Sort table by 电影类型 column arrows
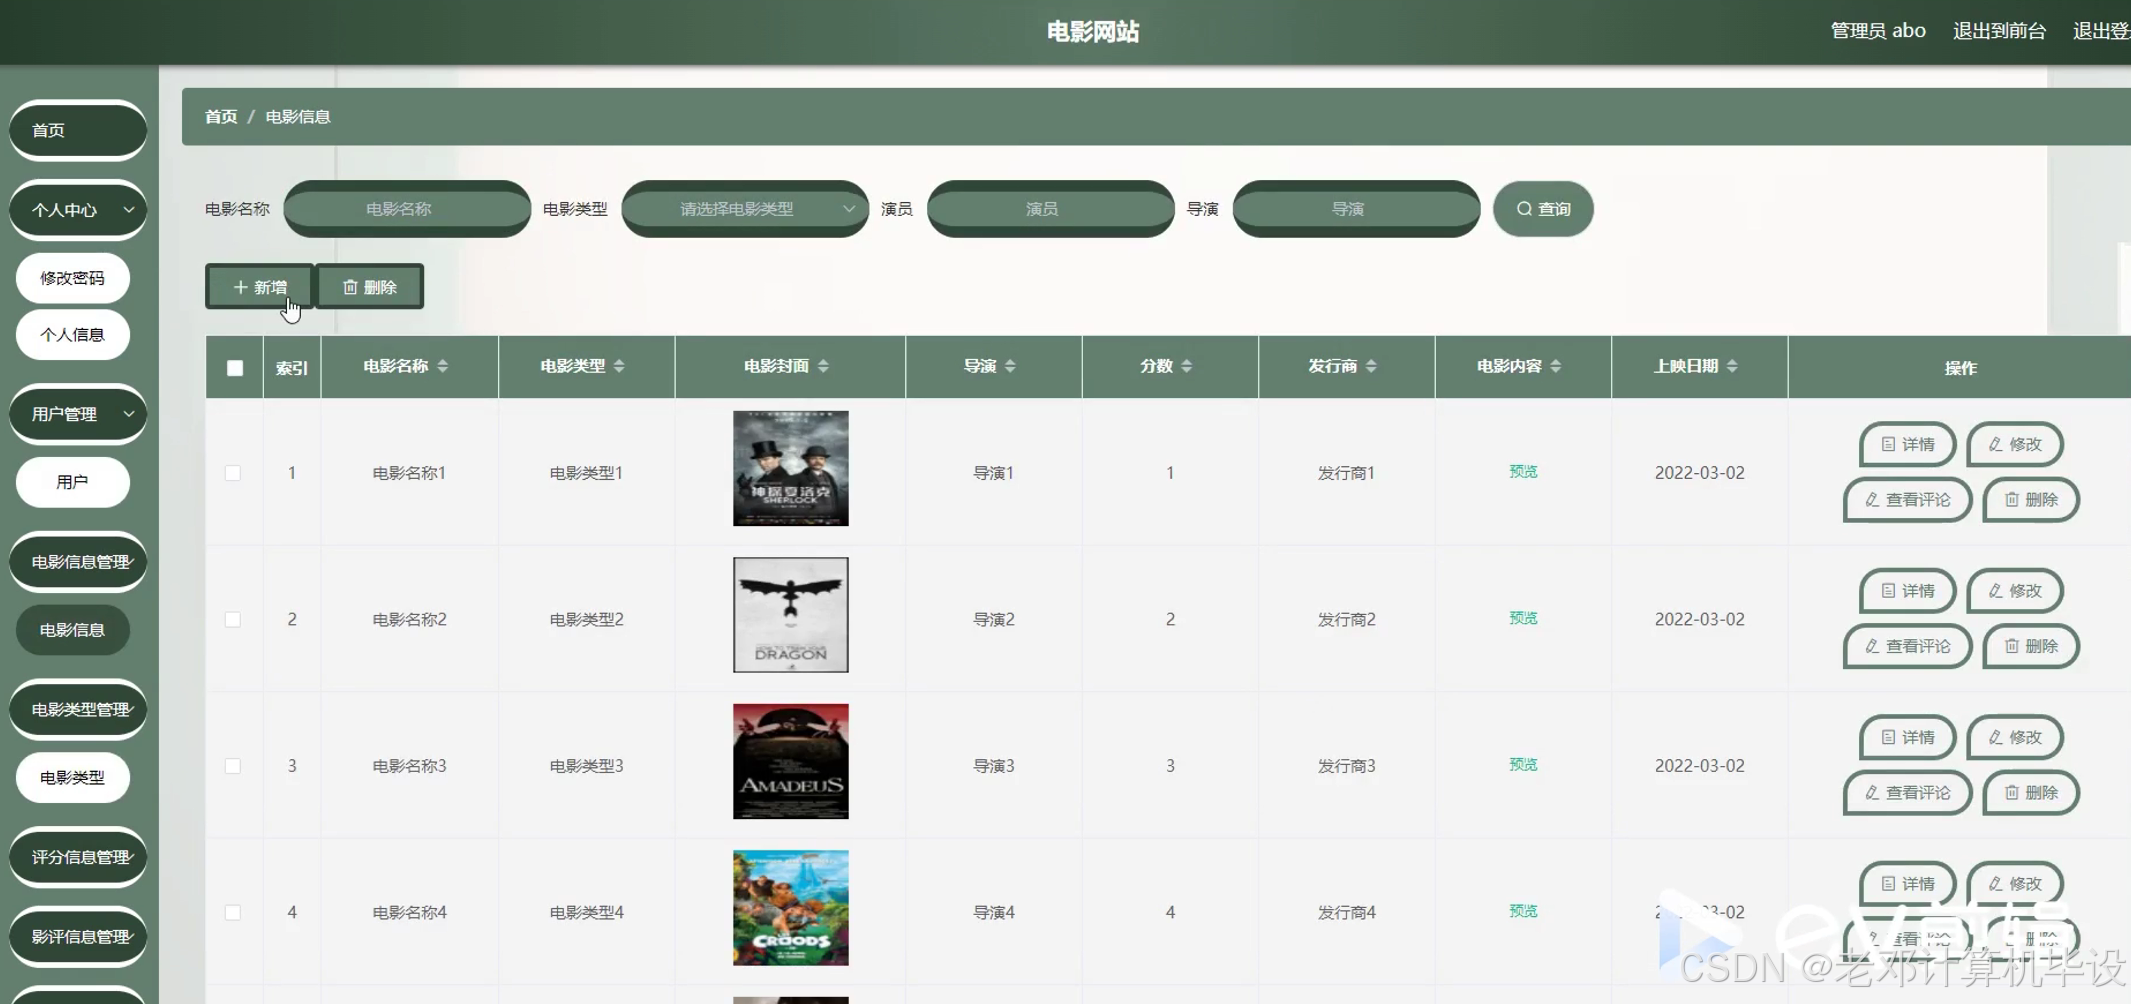The image size is (2131, 1004). point(619,366)
